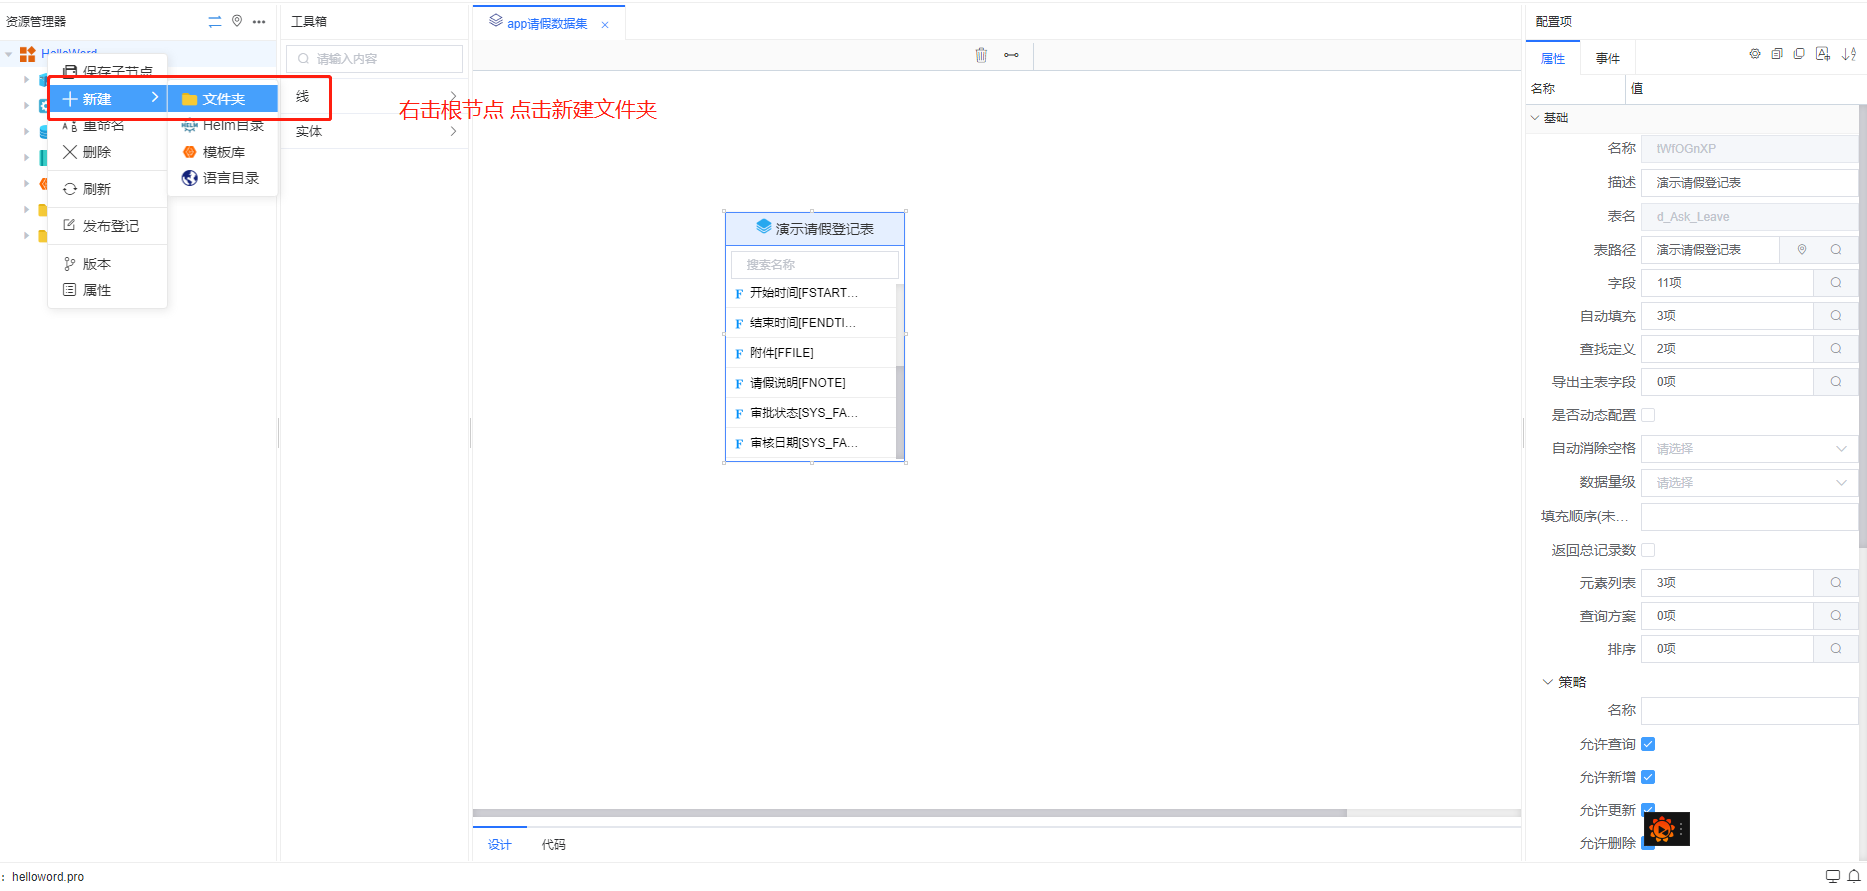The width and height of the screenshot is (1867, 891).
Task: Click the gear settings icon in 配置项 toolbar
Action: click(x=1754, y=54)
